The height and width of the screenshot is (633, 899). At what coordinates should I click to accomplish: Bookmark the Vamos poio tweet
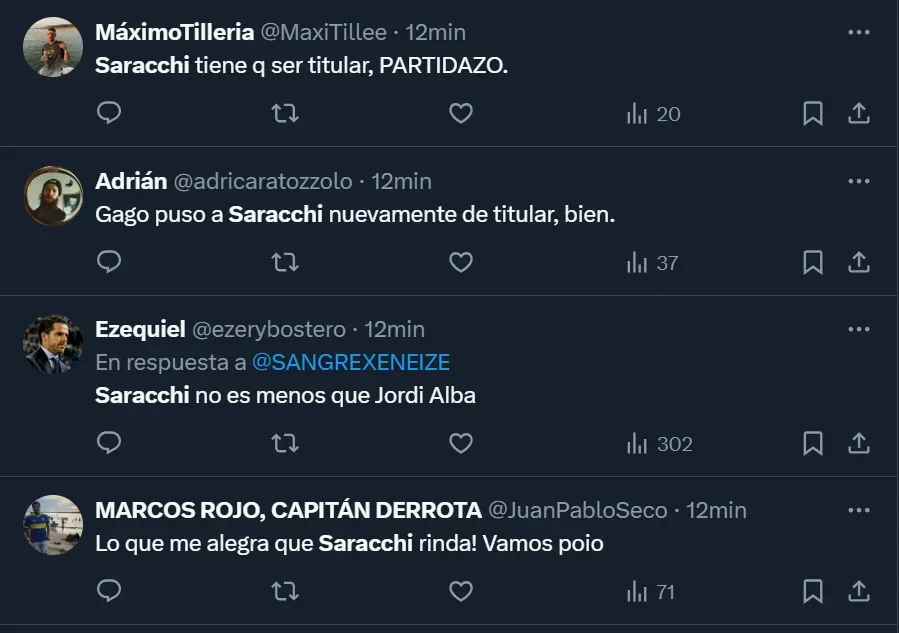coord(813,592)
